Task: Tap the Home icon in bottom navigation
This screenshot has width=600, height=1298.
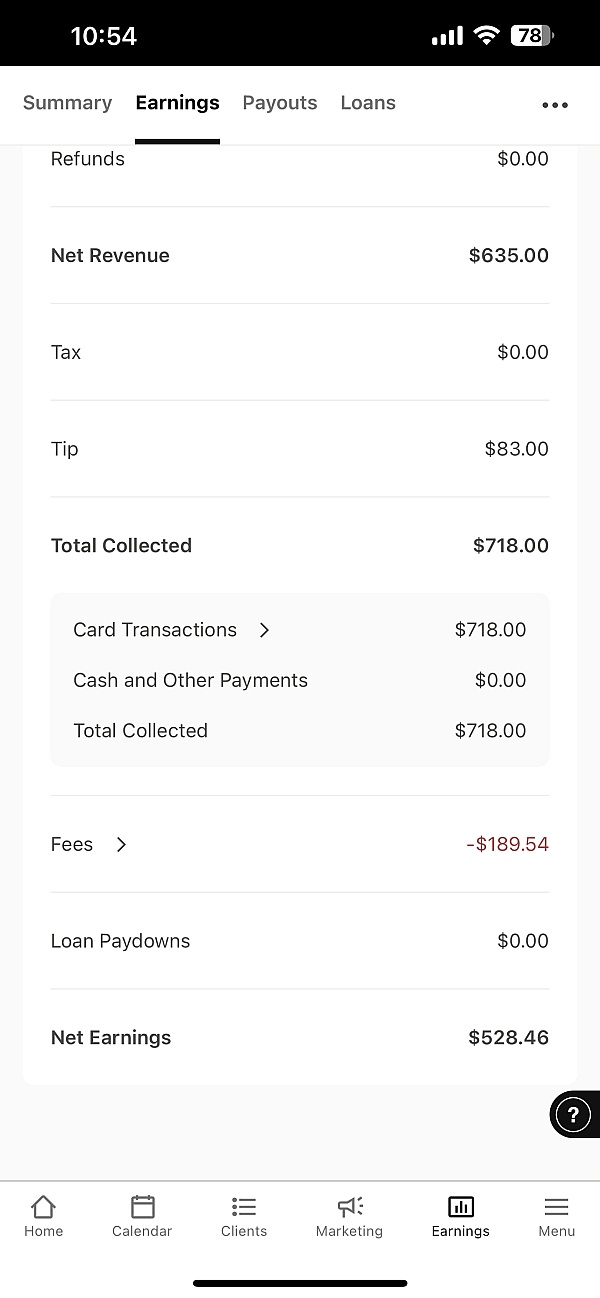Action: point(43,1206)
